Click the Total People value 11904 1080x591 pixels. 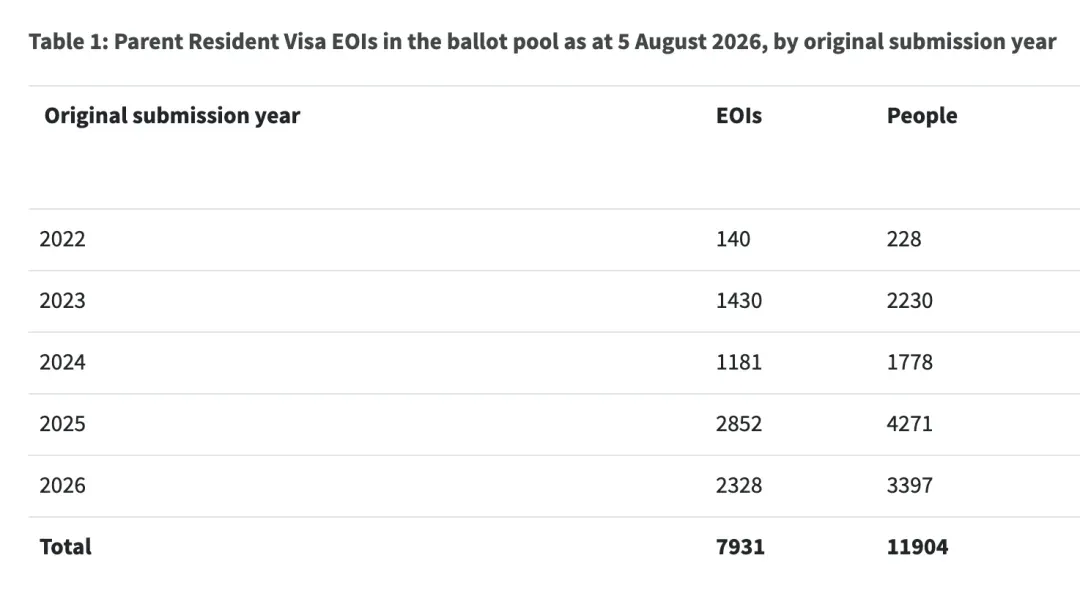pos(917,547)
